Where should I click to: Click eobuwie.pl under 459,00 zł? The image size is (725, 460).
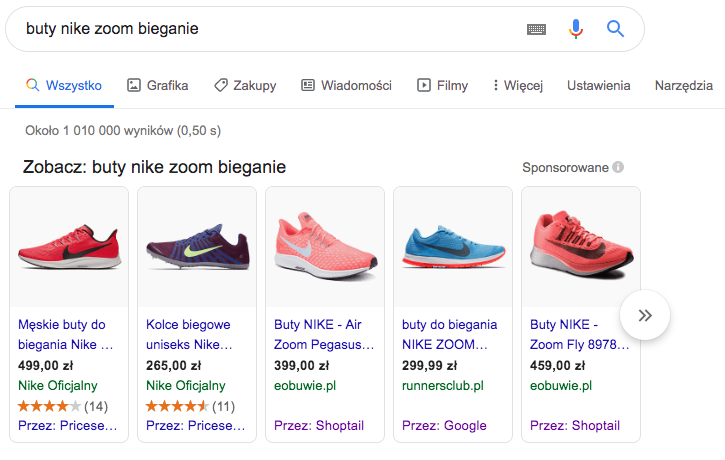pos(561,386)
